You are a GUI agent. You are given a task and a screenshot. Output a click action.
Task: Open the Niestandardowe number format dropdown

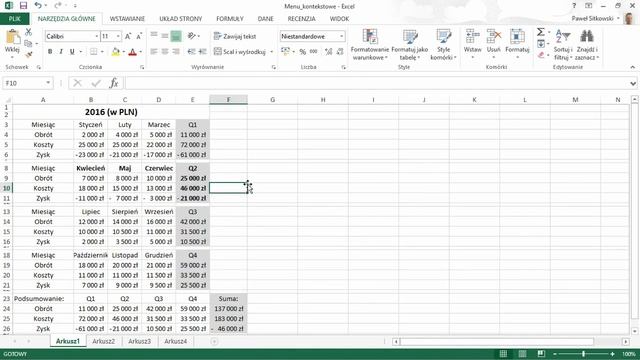click(341, 36)
